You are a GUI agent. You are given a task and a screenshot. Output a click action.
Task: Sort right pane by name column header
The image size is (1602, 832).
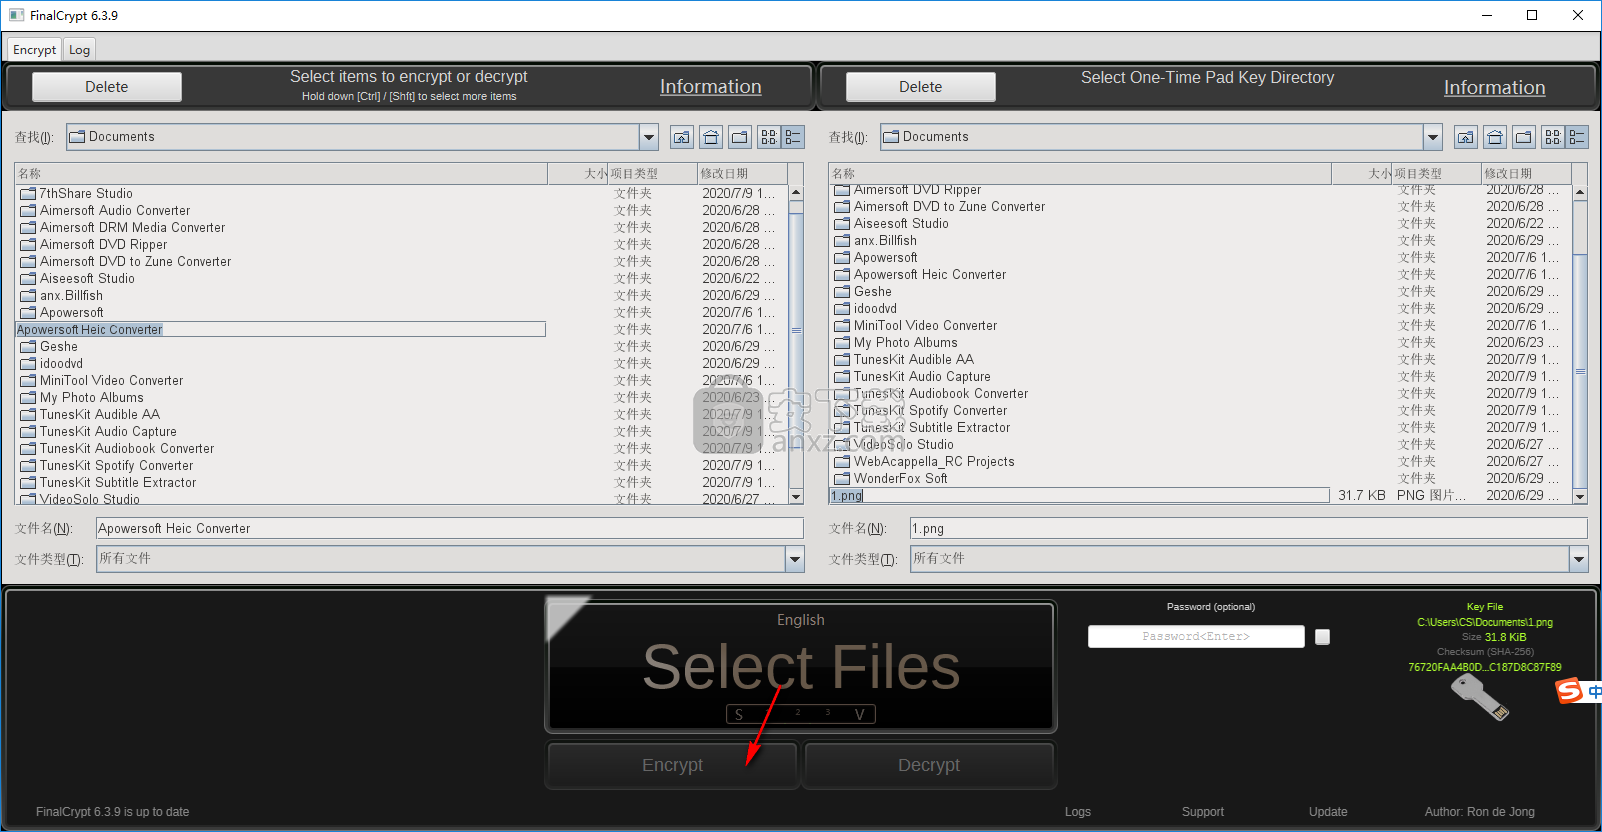click(x=1080, y=174)
